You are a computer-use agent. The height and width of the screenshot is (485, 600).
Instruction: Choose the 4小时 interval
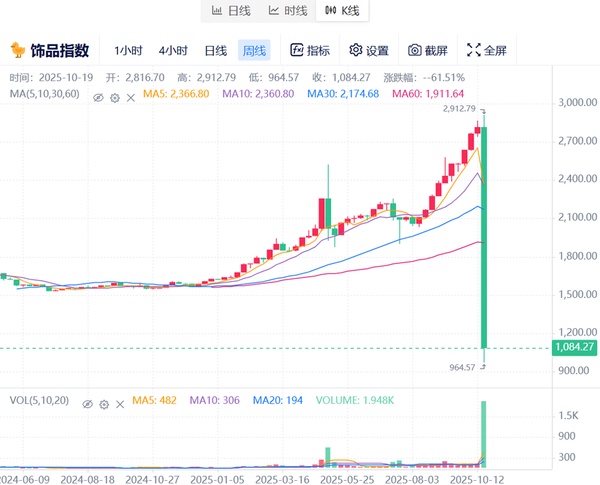173,50
